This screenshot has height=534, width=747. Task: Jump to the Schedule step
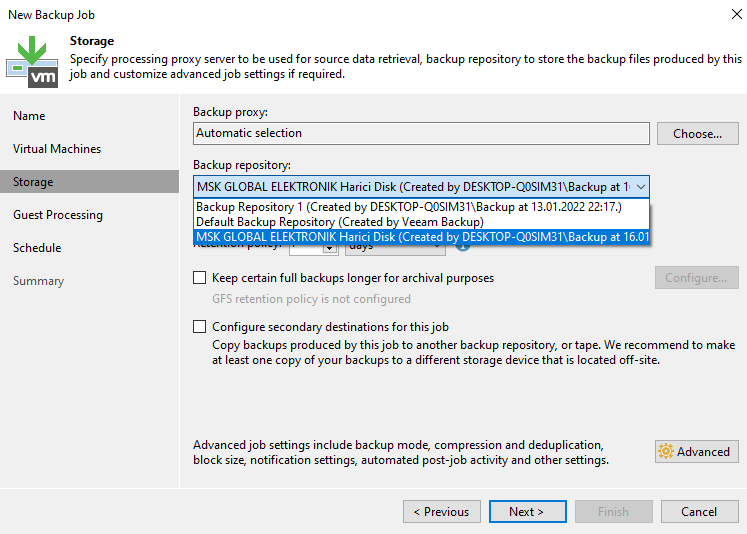pyautogui.click(x=37, y=248)
